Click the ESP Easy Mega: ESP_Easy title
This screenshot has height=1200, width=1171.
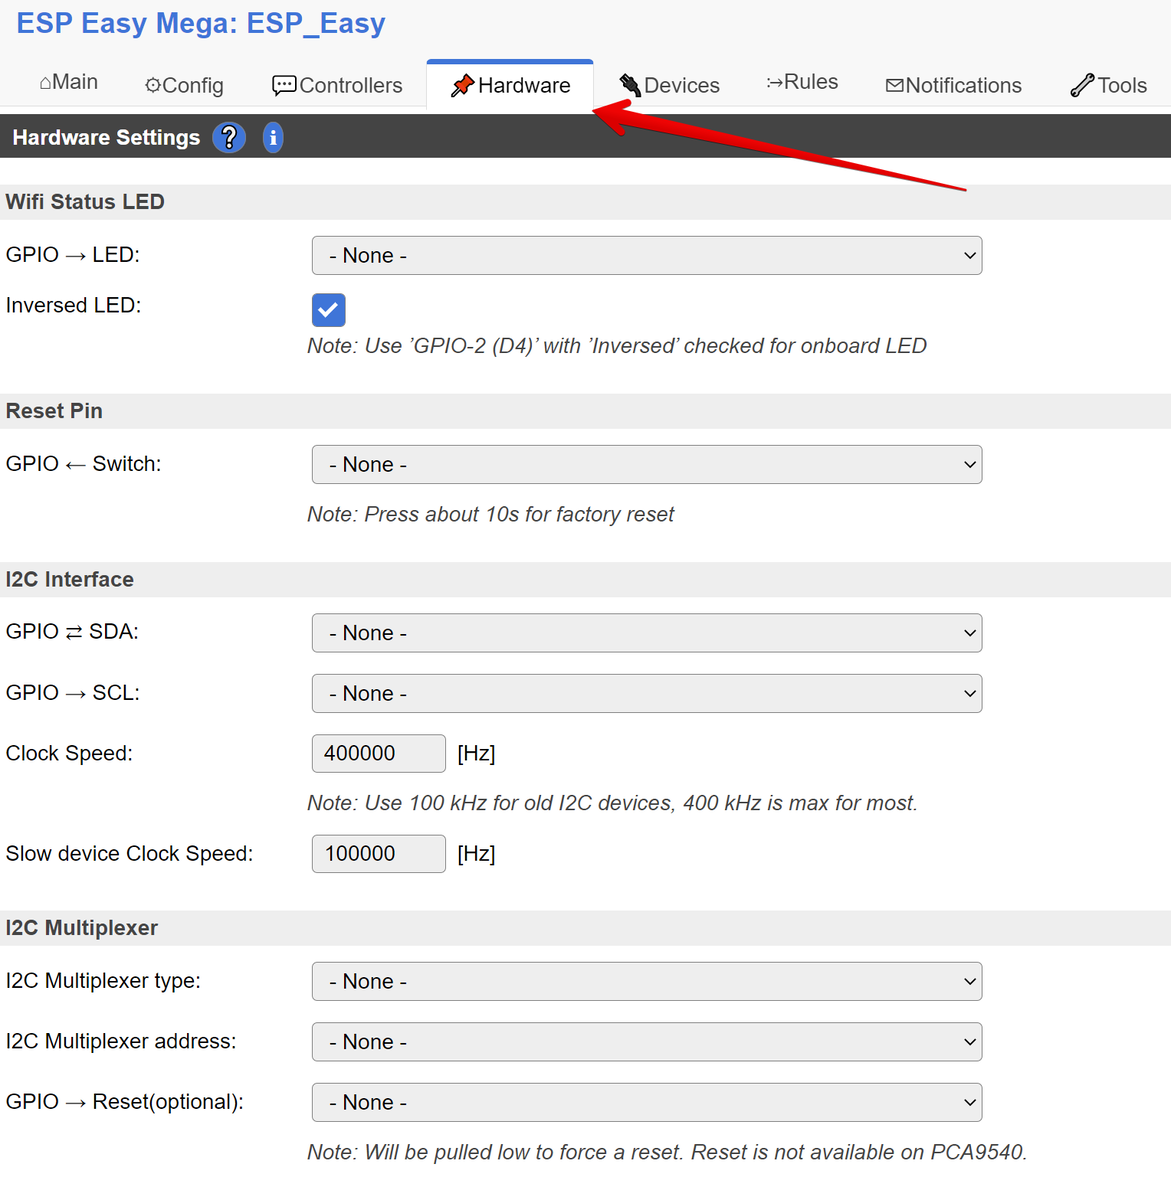[201, 23]
